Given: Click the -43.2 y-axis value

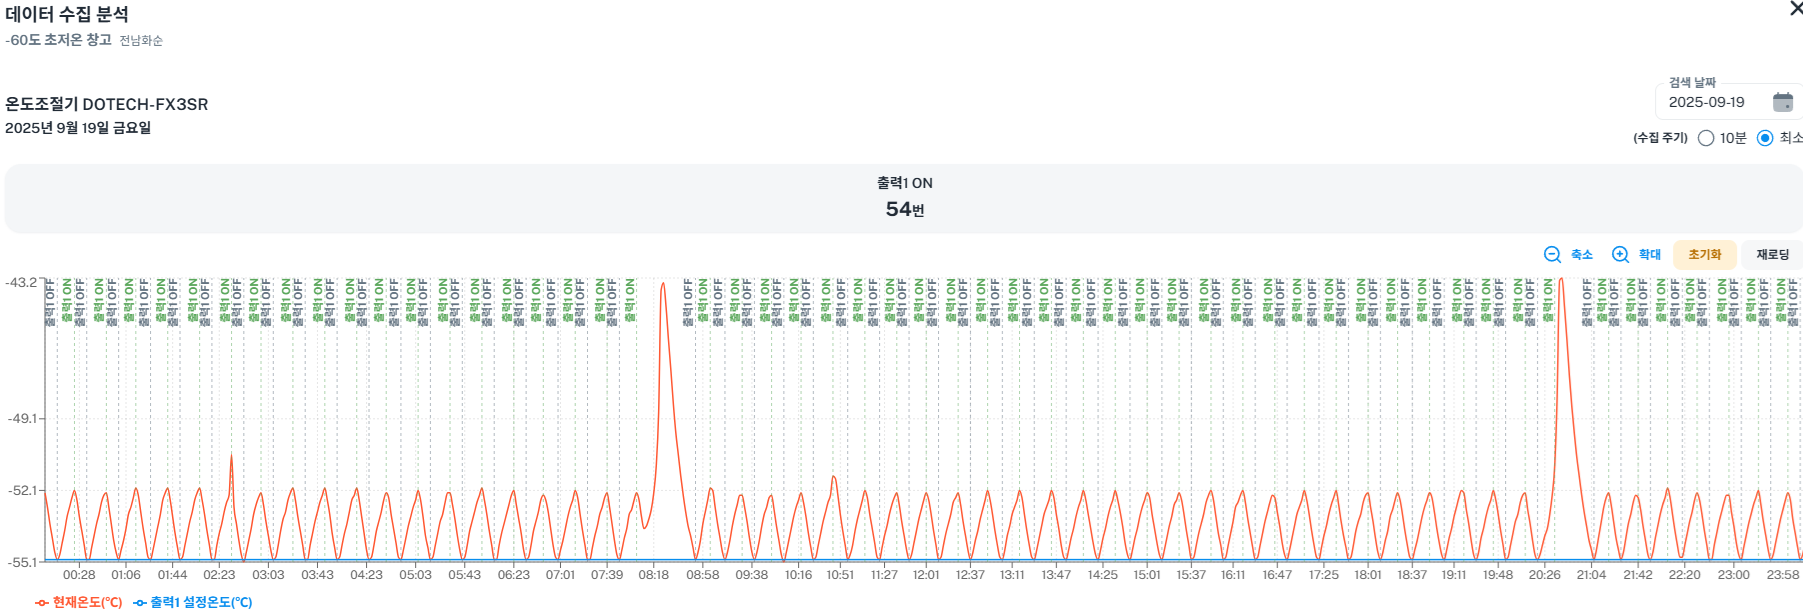Looking at the screenshot, I should click(x=21, y=283).
